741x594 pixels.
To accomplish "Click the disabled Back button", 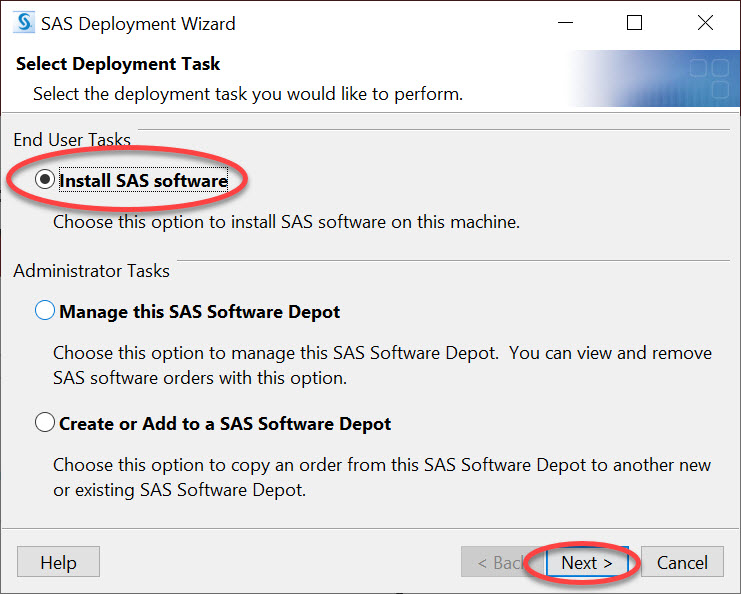I will pos(502,562).
